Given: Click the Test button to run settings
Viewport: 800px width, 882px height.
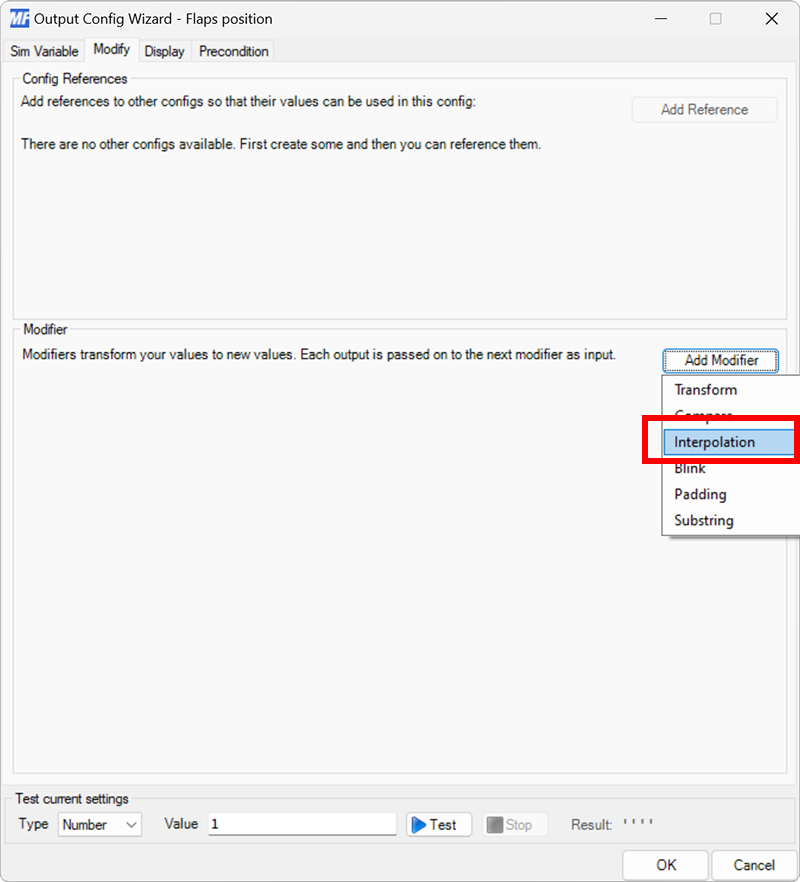Looking at the screenshot, I should (x=438, y=824).
